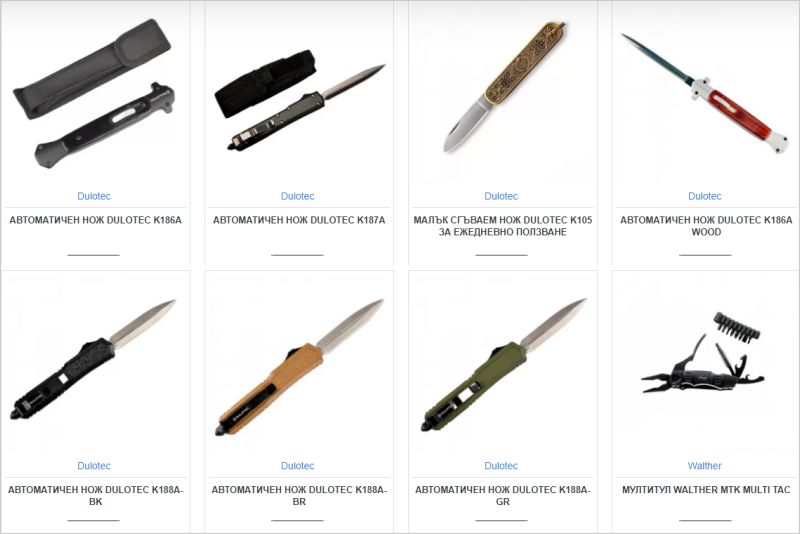Open the АВТОМАТИЧЕН НОЖ DULOTEC K187A title link
Viewport: 800px width, 534px height.
[x=299, y=220]
